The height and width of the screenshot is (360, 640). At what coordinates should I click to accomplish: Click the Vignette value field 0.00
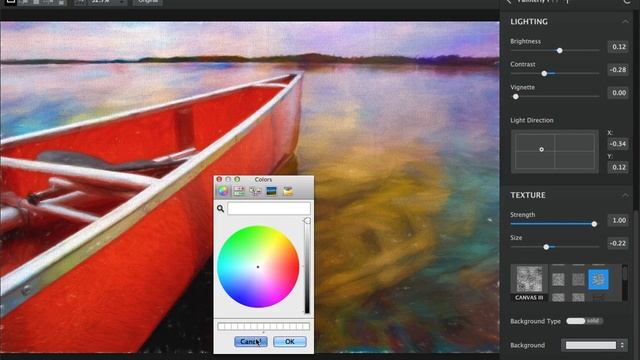(x=618, y=93)
